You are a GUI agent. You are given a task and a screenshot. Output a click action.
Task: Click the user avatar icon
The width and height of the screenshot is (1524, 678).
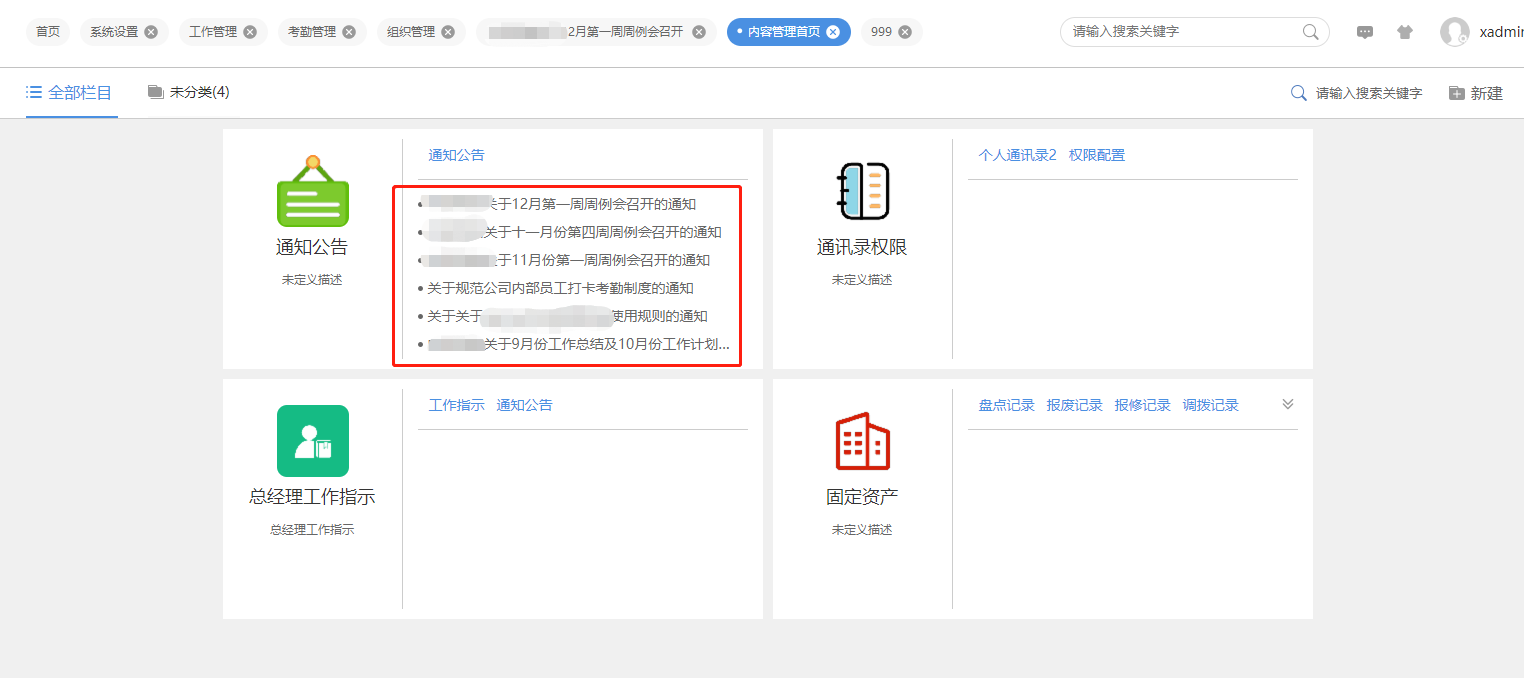coord(1454,32)
